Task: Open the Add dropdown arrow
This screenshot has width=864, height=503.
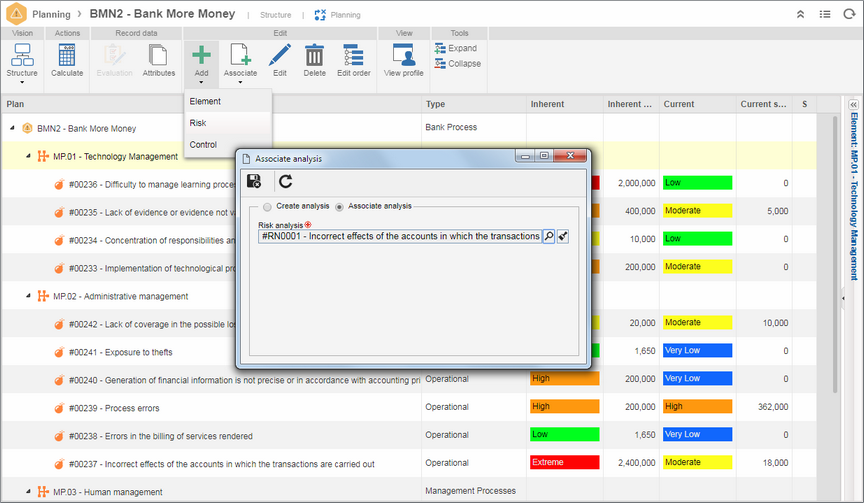Action: (x=201, y=82)
